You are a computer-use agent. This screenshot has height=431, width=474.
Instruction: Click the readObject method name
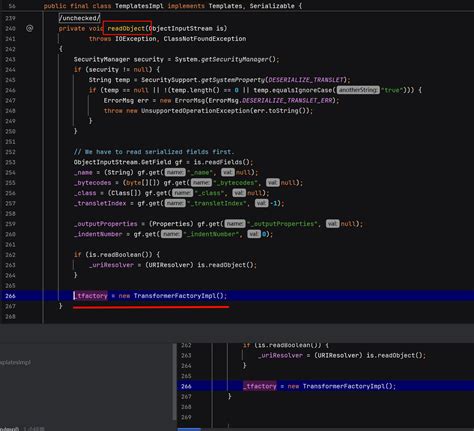(126, 29)
